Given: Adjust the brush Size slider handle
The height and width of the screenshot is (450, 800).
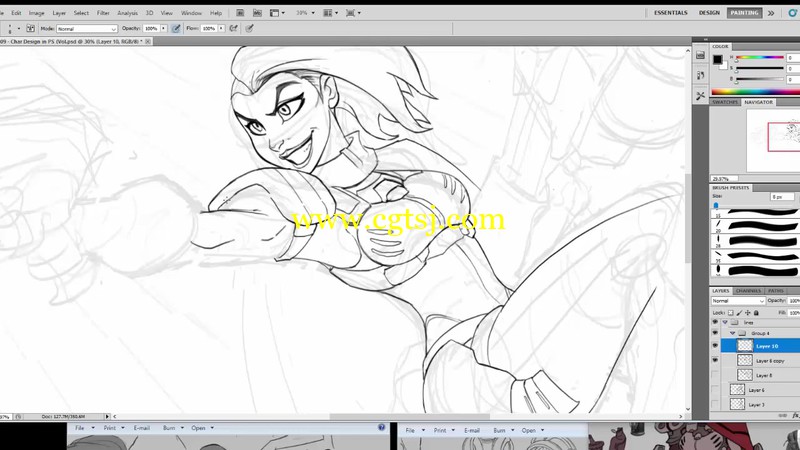Looking at the screenshot, I should (716, 205).
